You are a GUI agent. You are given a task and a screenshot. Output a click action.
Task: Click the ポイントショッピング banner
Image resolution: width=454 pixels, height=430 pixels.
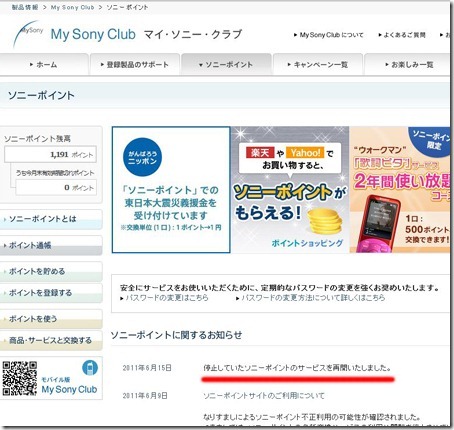[x=290, y=190]
